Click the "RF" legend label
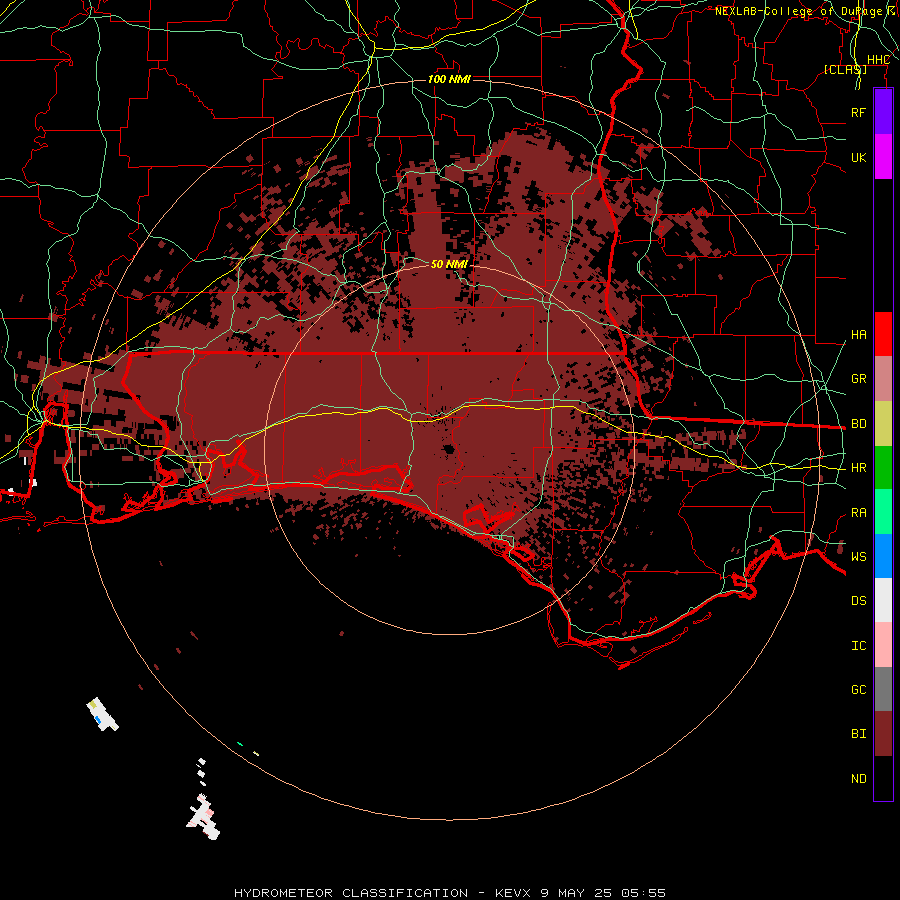The image size is (900, 900). (x=858, y=112)
